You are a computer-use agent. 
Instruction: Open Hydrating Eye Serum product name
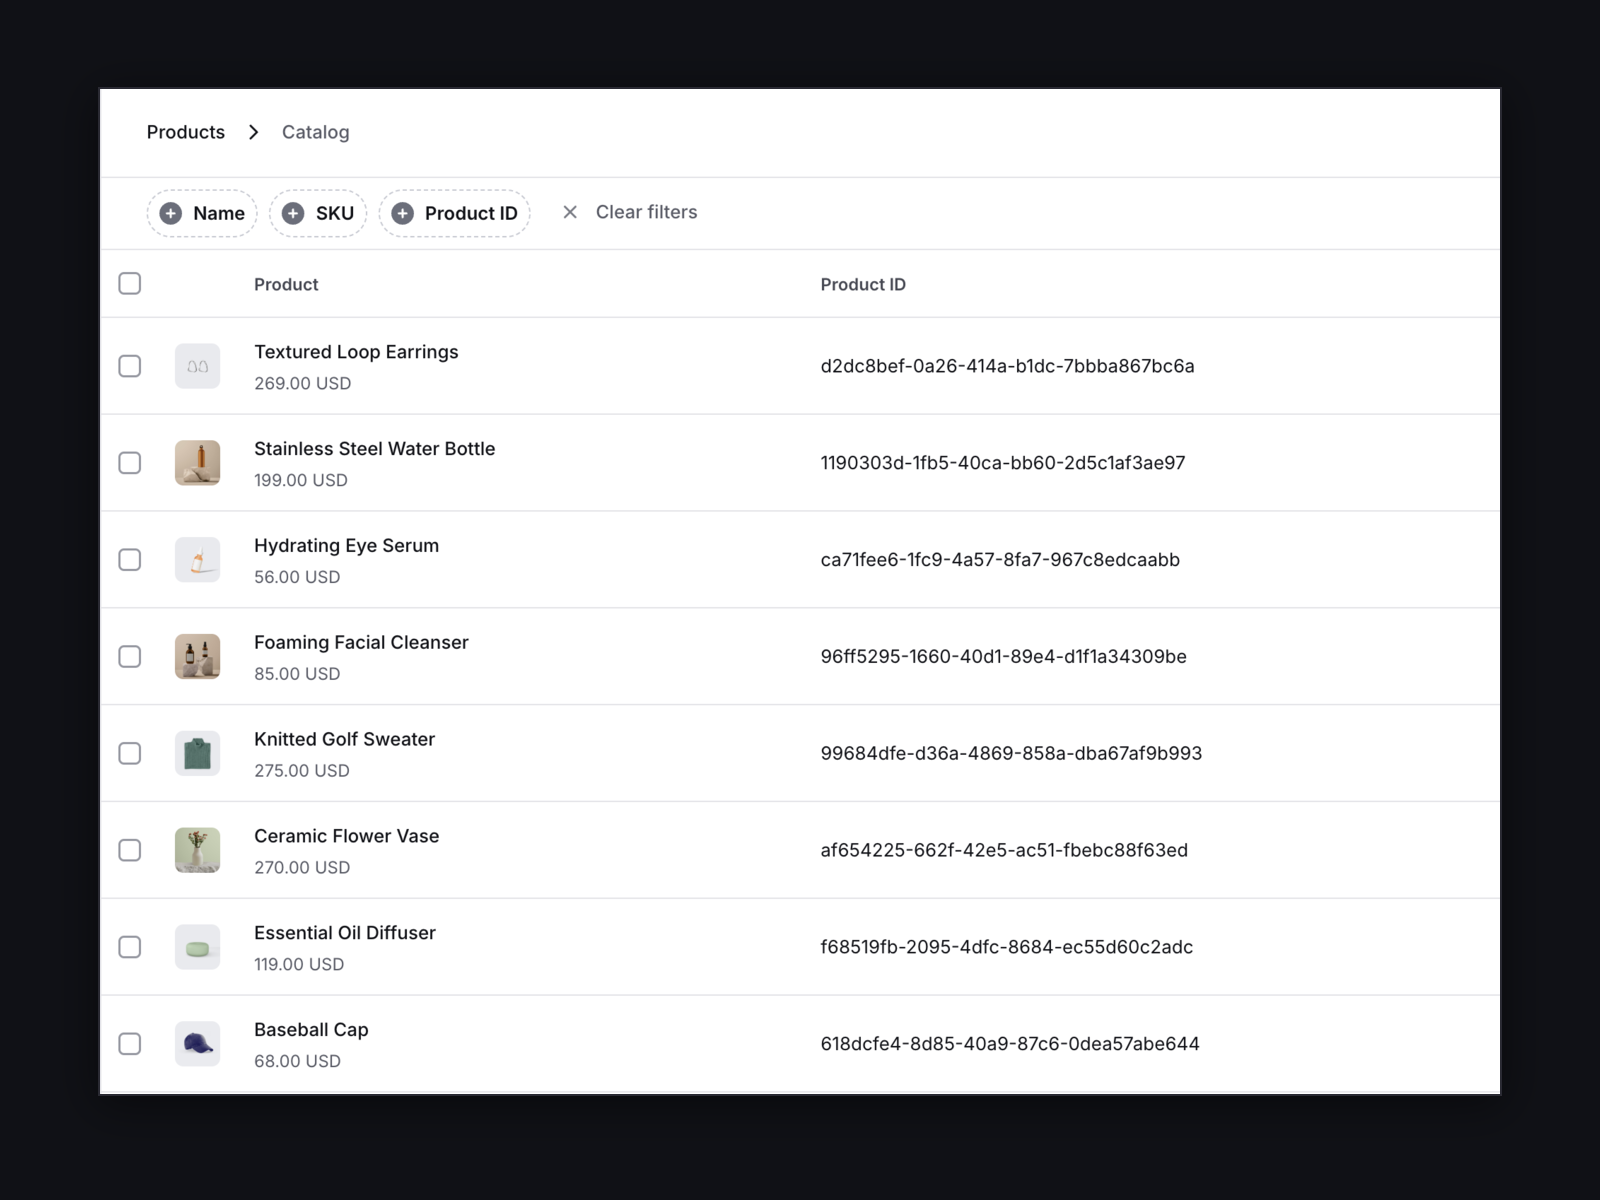click(346, 546)
